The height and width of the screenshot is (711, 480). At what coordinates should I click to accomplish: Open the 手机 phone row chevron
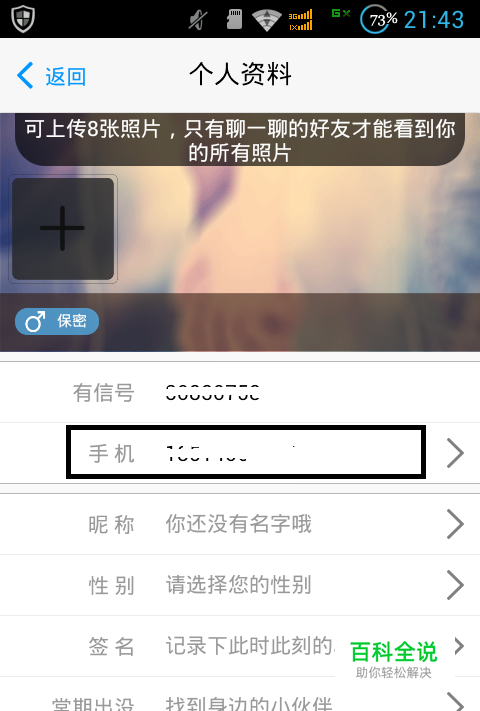pyautogui.click(x=455, y=453)
